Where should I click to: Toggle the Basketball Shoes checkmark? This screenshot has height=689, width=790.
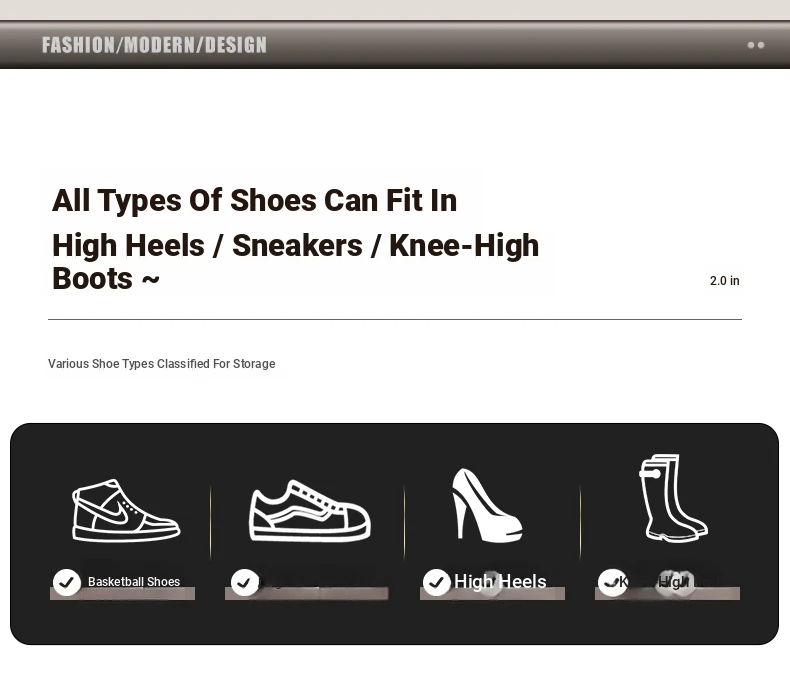(x=67, y=582)
